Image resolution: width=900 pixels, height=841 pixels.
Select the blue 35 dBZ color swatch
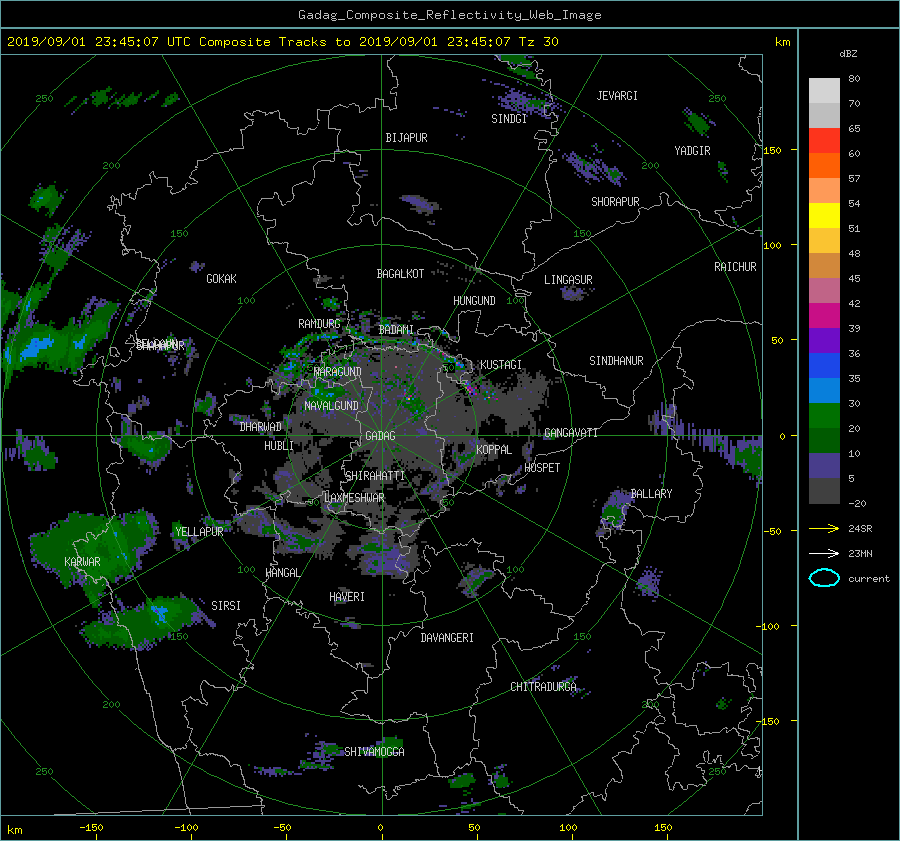824,366
